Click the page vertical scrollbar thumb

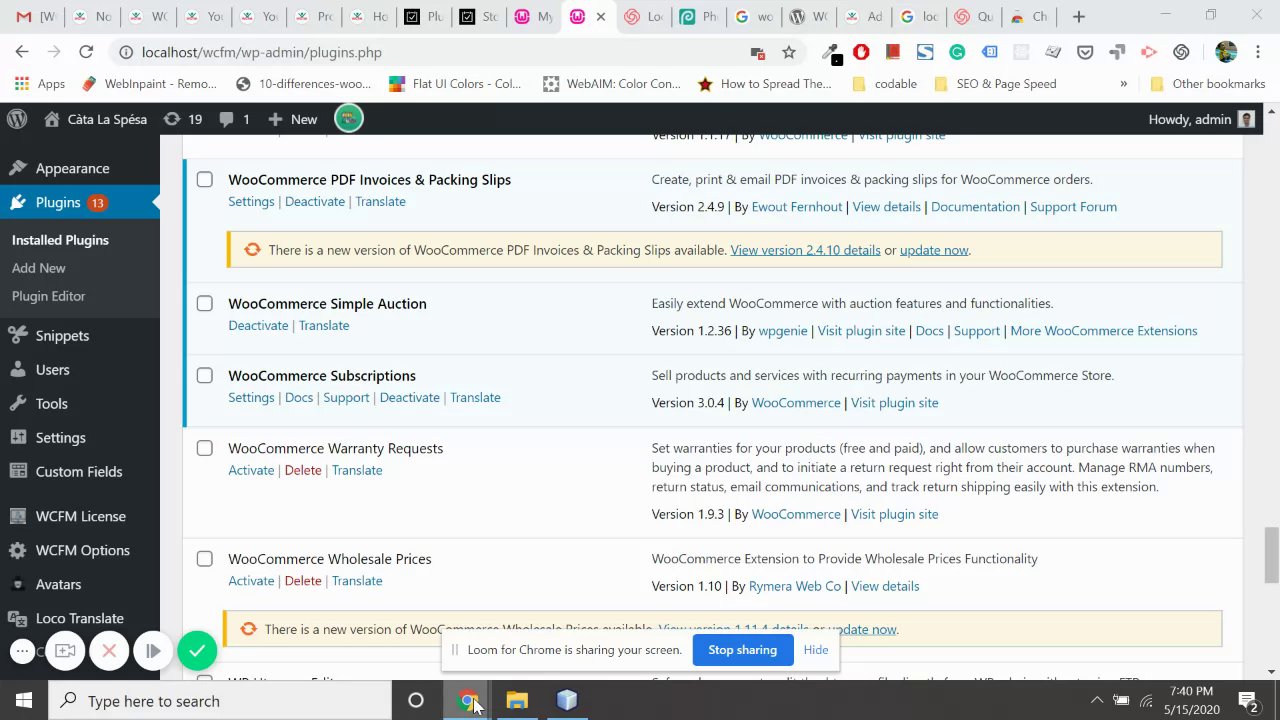(x=1271, y=554)
